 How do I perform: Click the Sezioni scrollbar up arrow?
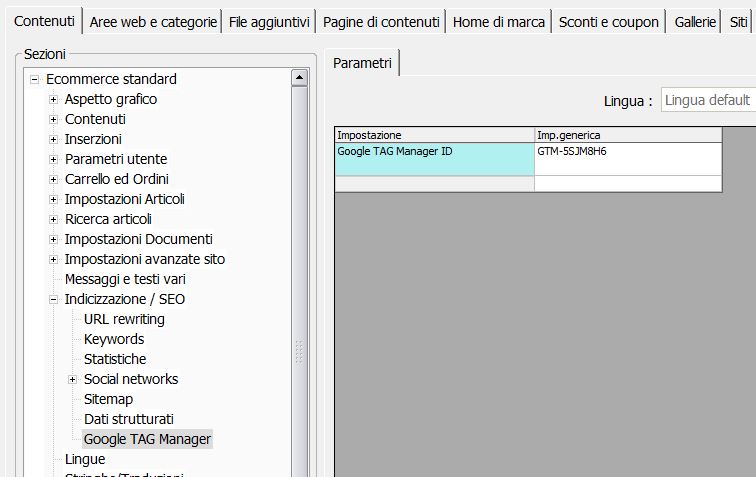pos(299,78)
